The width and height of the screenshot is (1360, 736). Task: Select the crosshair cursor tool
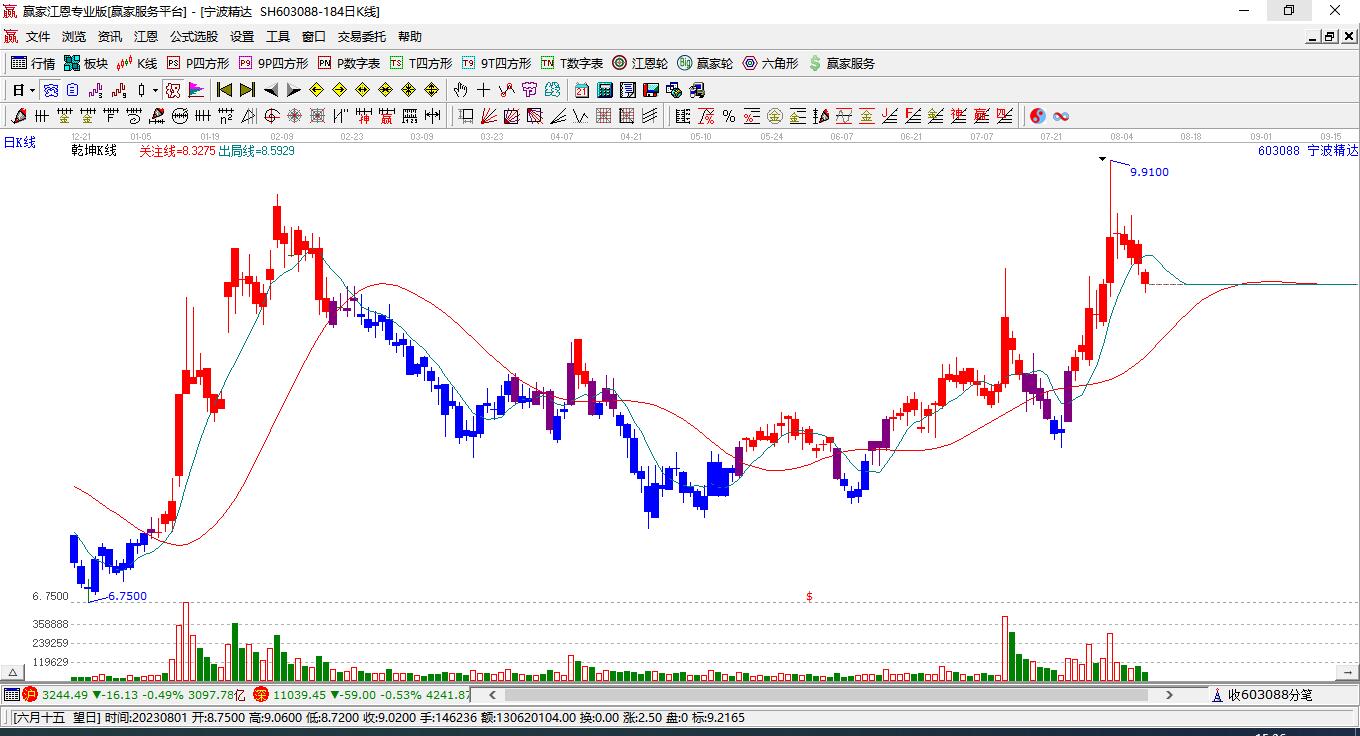point(484,90)
